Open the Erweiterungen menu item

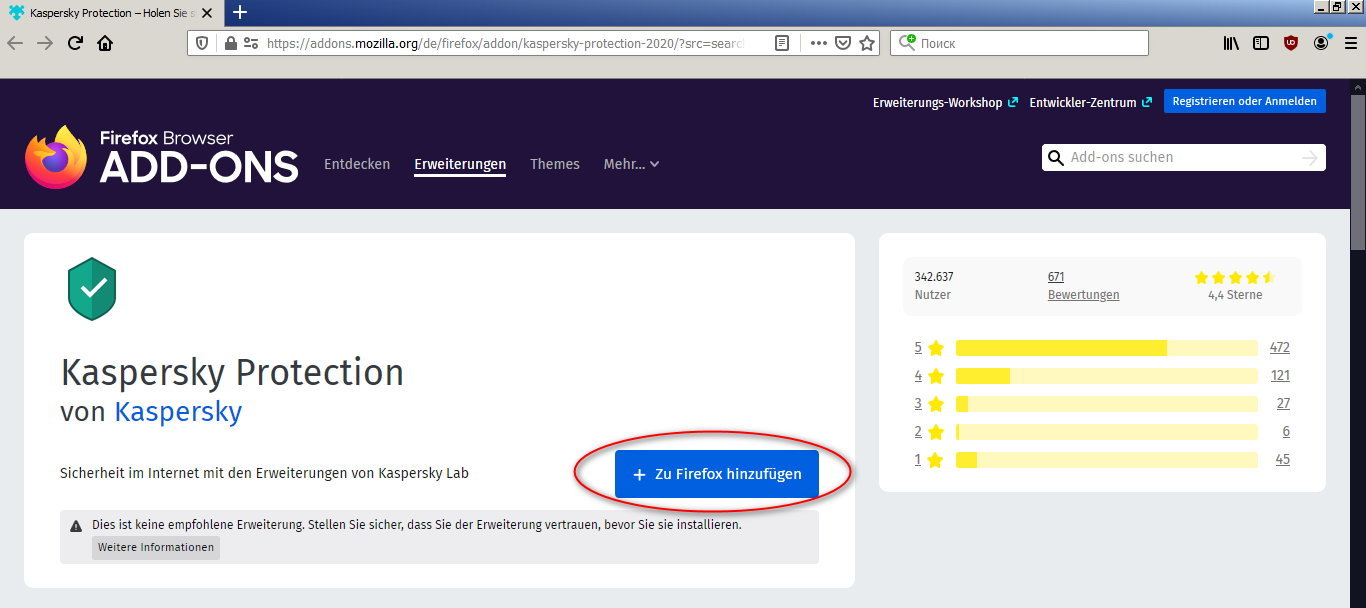click(460, 164)
